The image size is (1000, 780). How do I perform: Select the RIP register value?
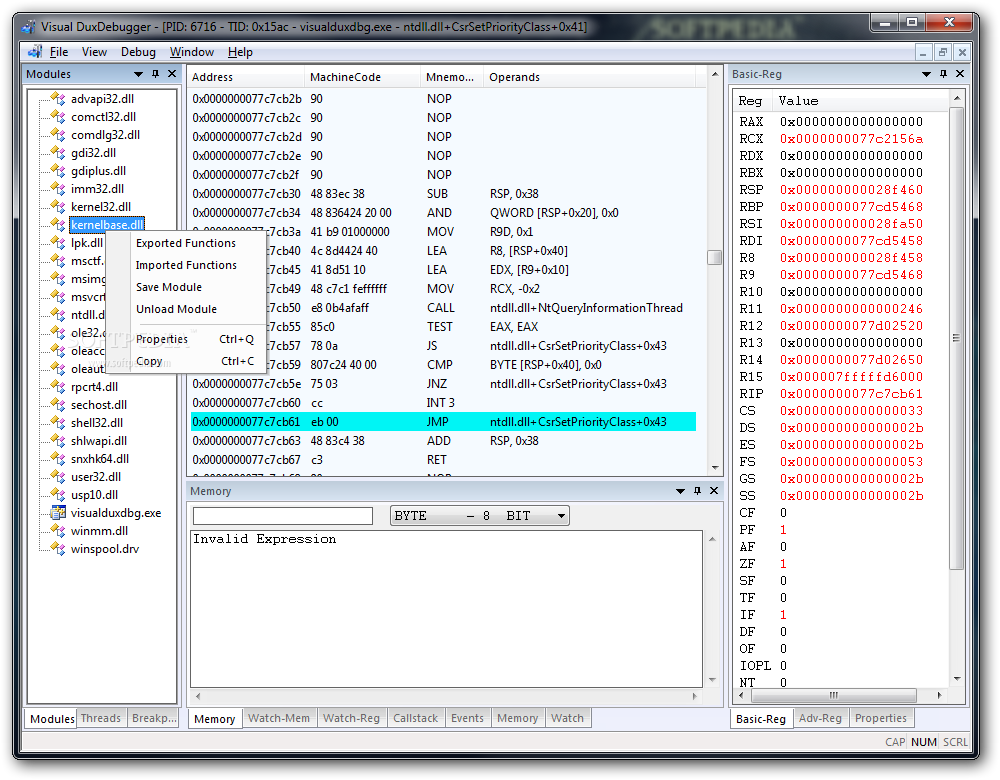851,394
